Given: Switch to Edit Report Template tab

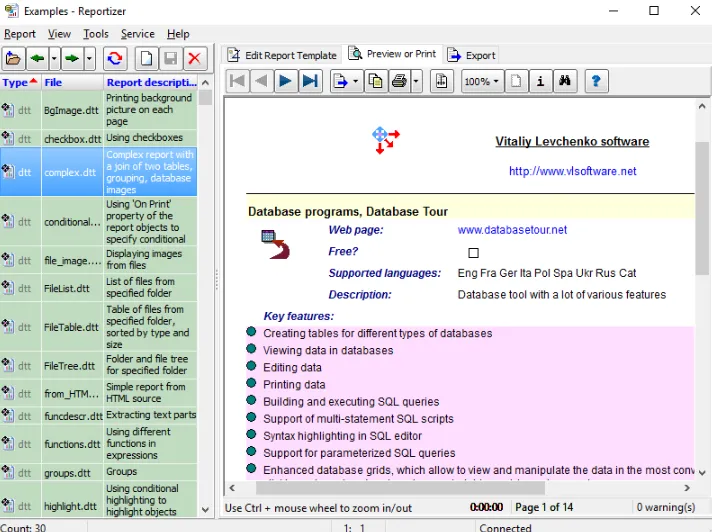Looking at the screenshot, I should tap(282, 55).
